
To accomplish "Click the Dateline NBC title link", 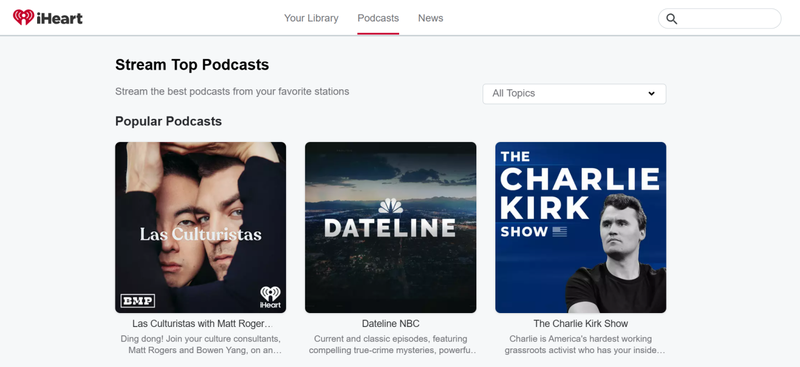I will pyautogui.click(x=391, y=324).
